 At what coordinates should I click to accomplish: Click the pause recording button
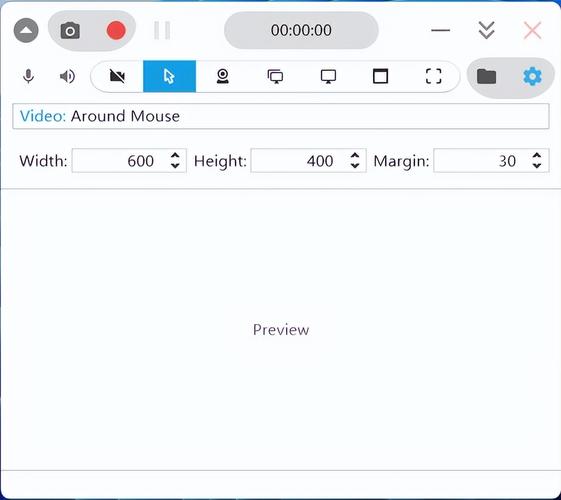(x=162, y=30)
